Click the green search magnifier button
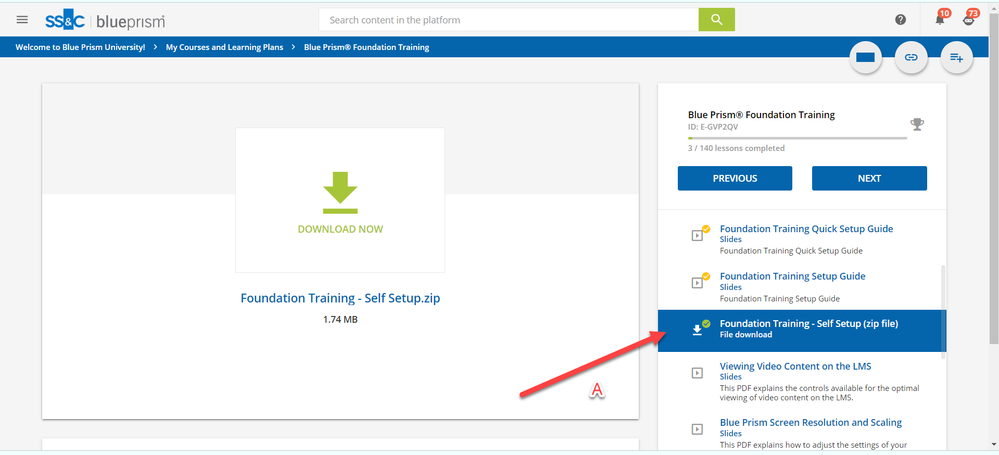The height and width of the screenshot is (455, 999). click(x=717, y=20)
